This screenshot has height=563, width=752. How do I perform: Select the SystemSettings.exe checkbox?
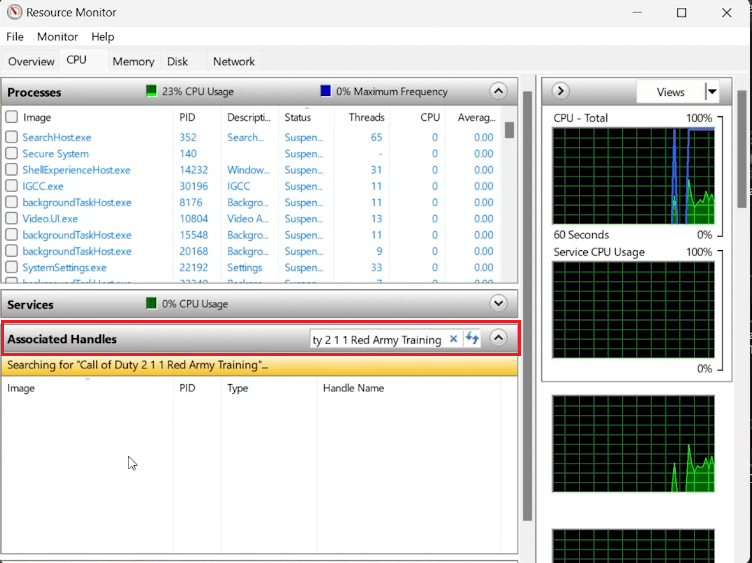pyautogui.click(x=12, y=268)
